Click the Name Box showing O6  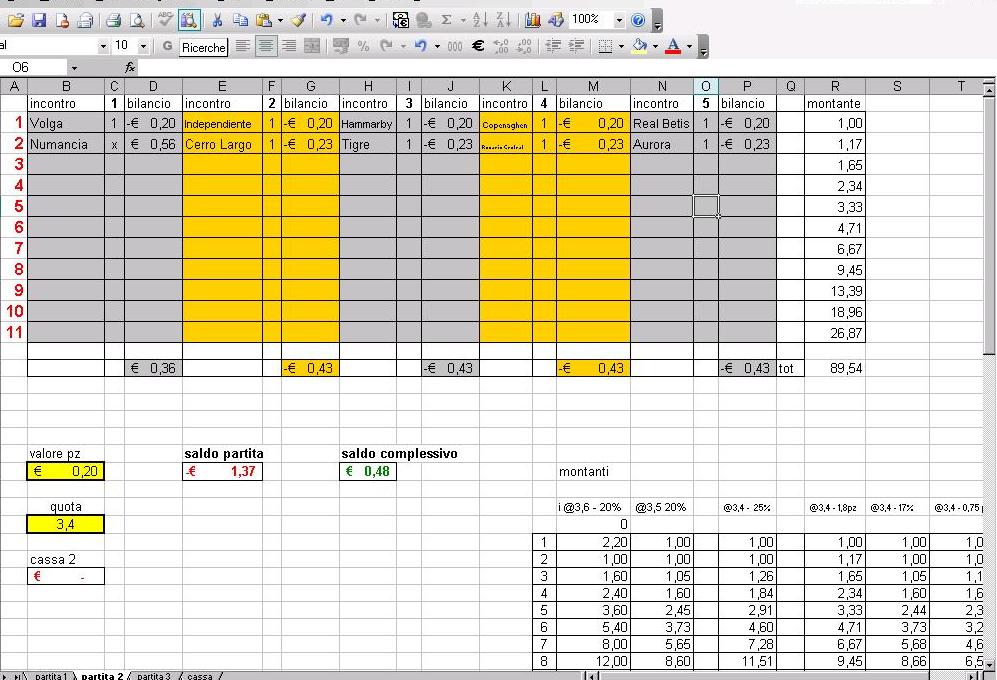click(34, 67)
